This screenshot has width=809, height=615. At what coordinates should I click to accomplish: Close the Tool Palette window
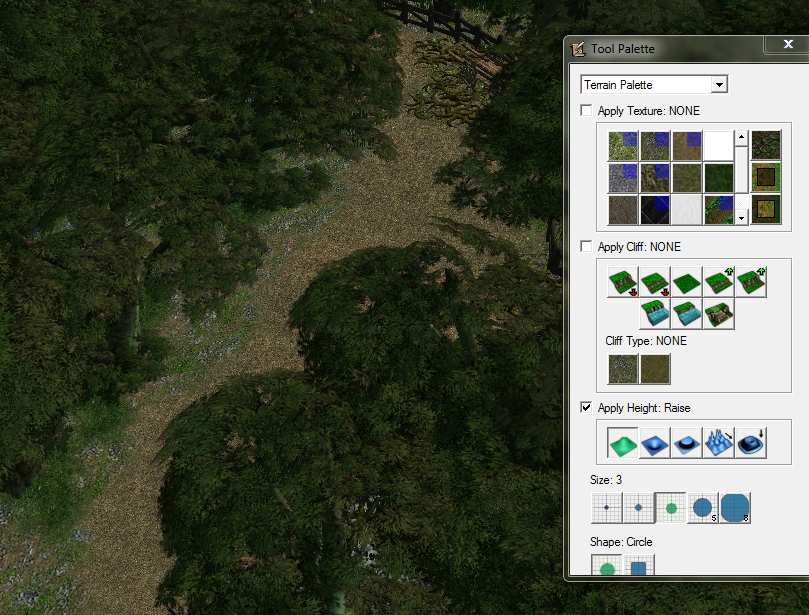click(x=788, y=44)
